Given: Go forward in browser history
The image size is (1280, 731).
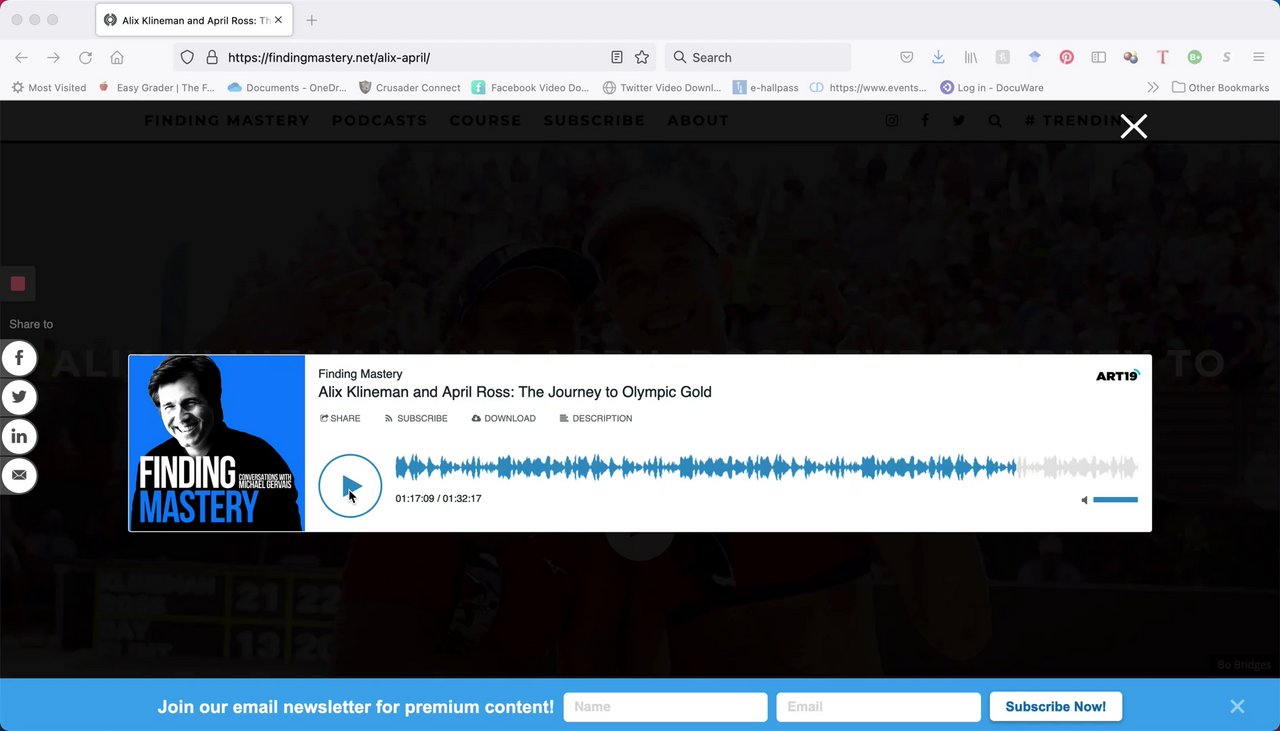Looking at the screenshot, I should pos(53,57).
